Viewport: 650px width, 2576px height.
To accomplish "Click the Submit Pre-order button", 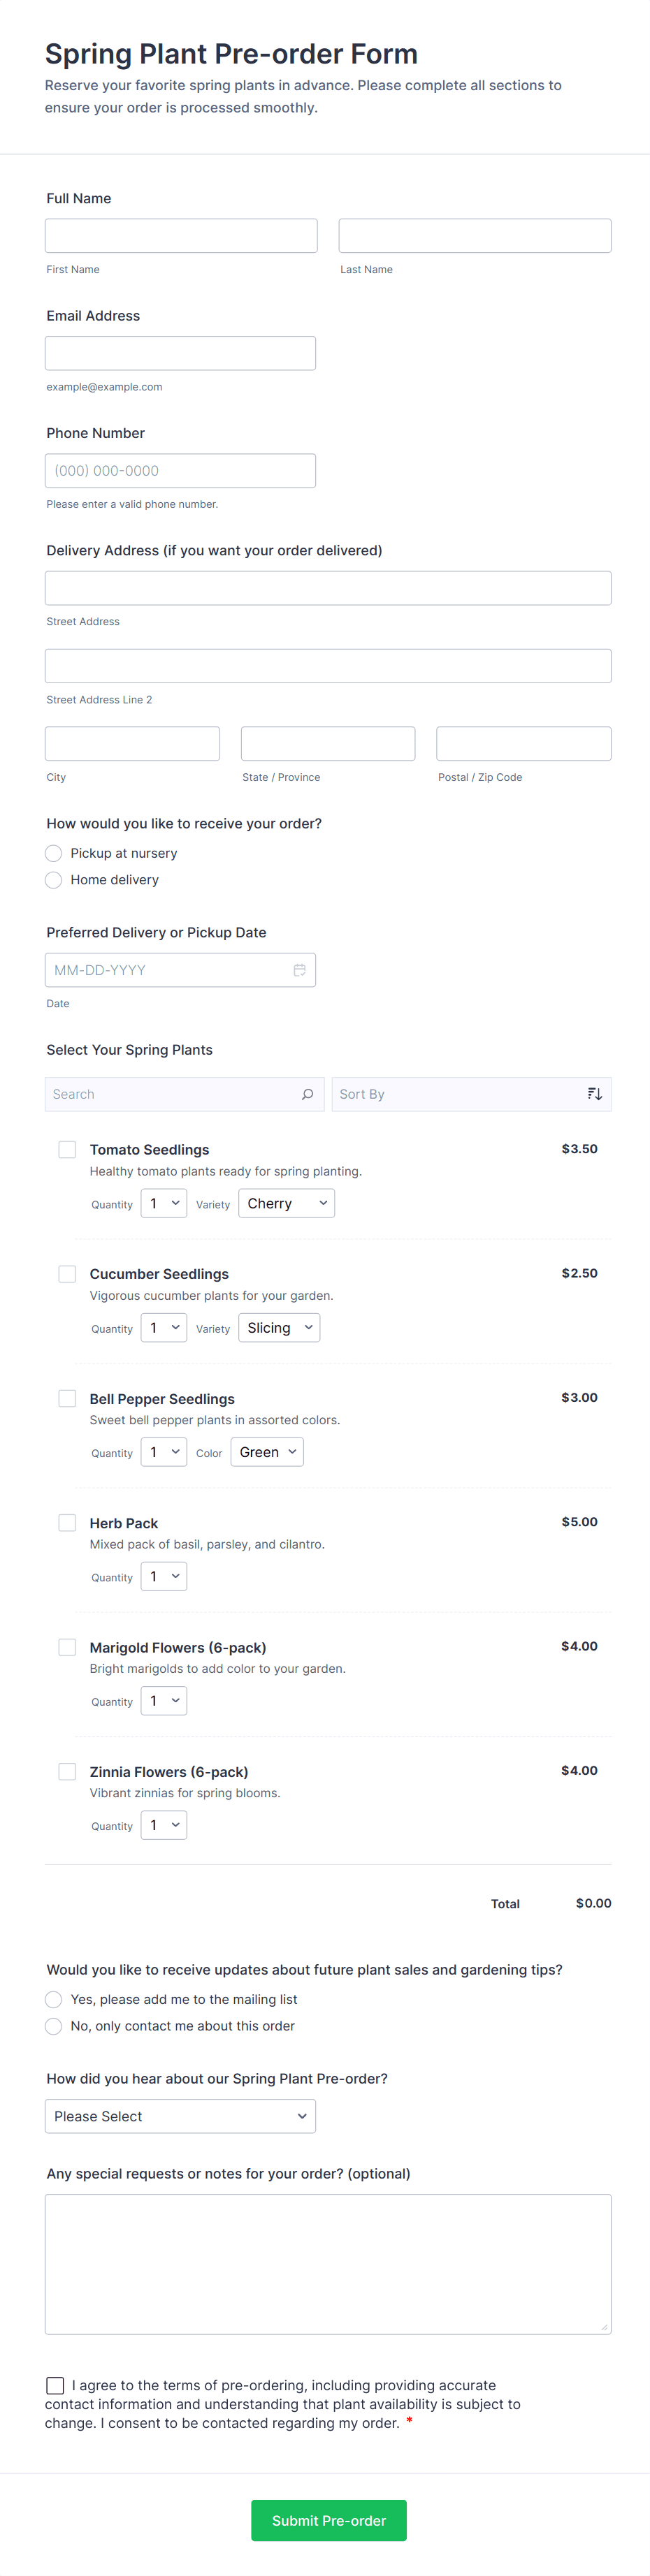I will click(328, 2520).
